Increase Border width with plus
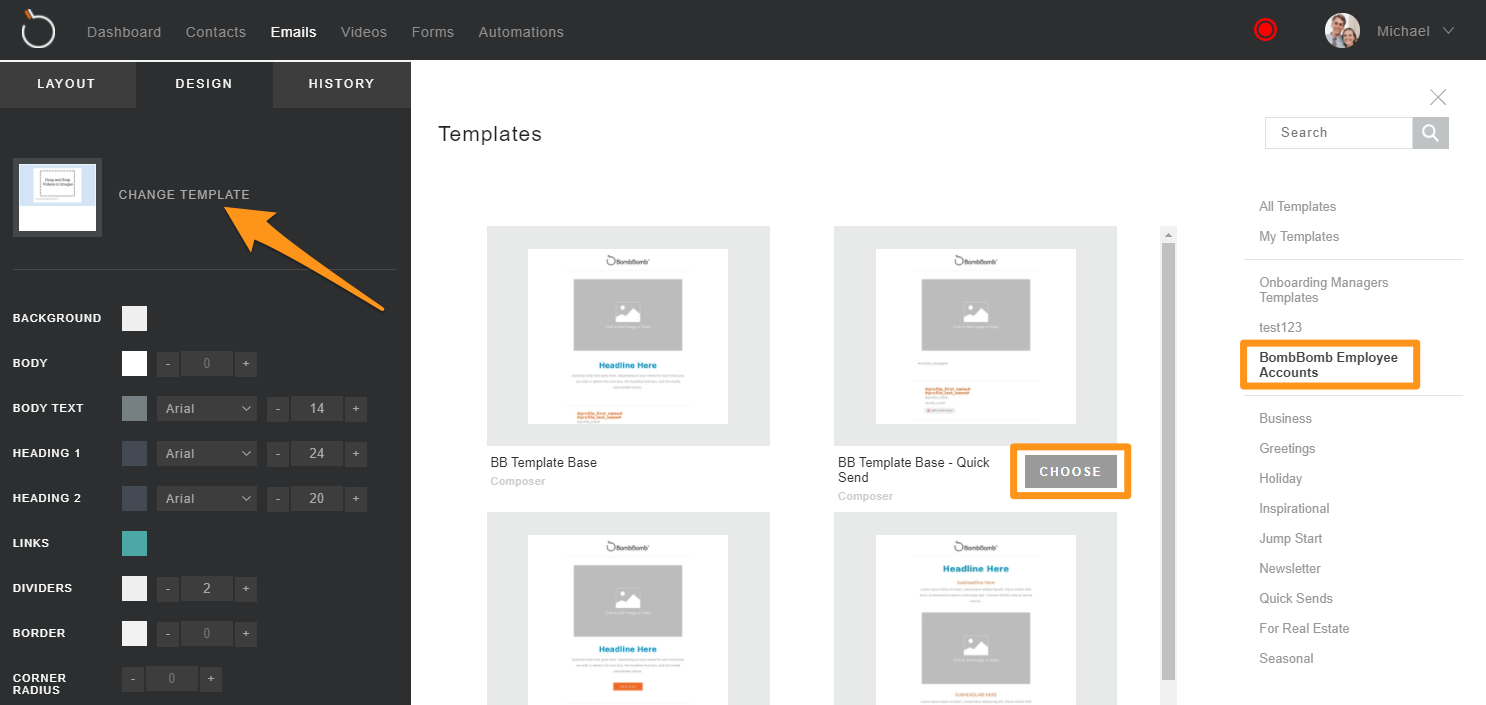 [246, 634]
